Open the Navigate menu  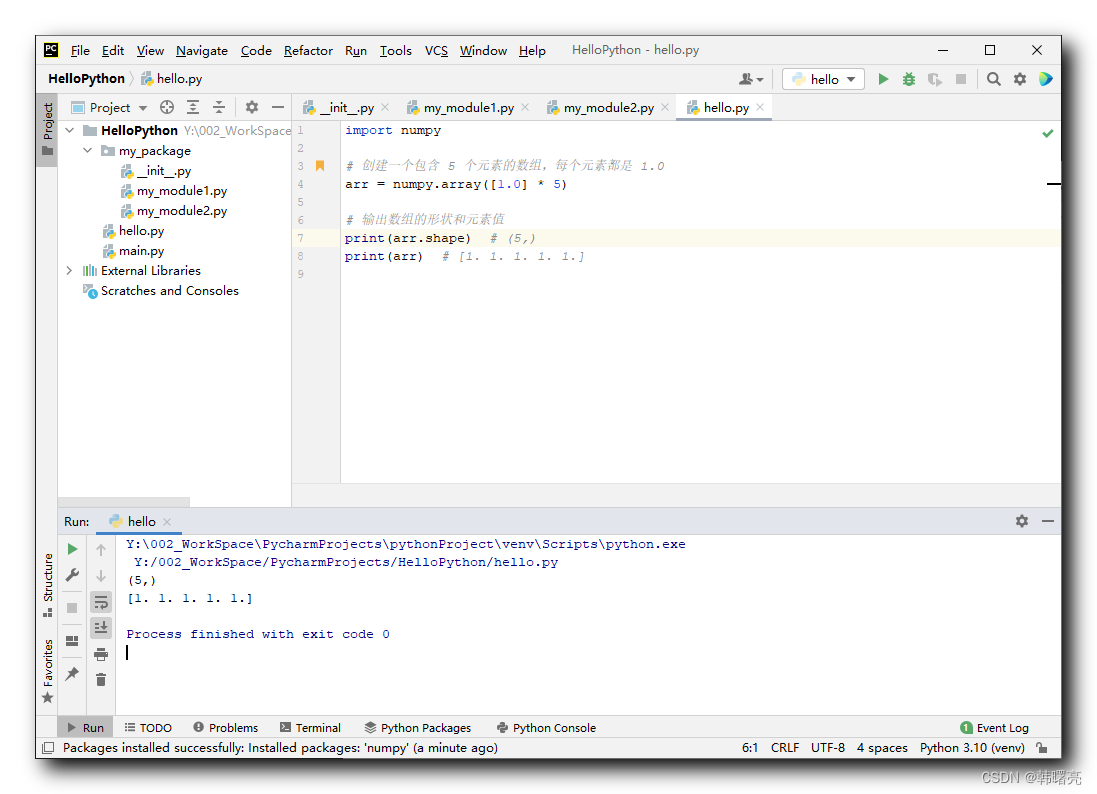pyautogui.click(x=201, y=50)
